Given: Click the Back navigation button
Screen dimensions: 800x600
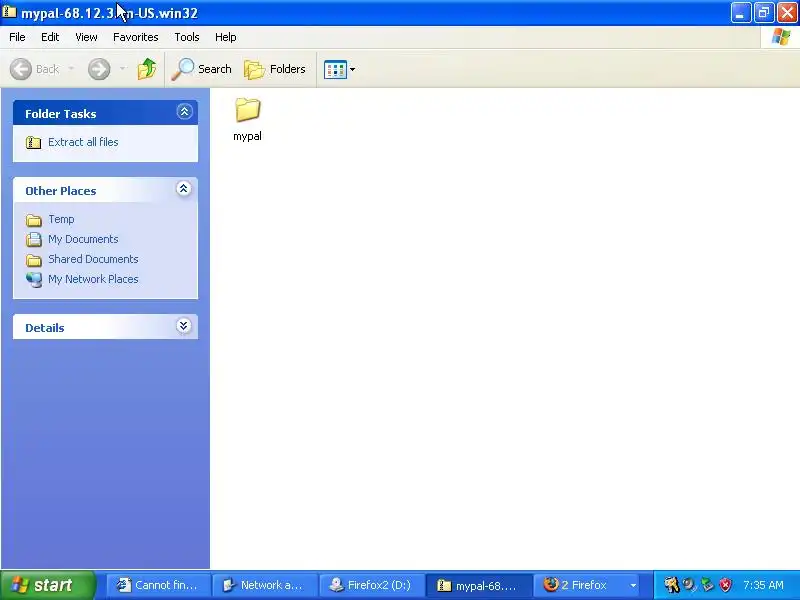Looking at the screenshot, I should [34, 69].
